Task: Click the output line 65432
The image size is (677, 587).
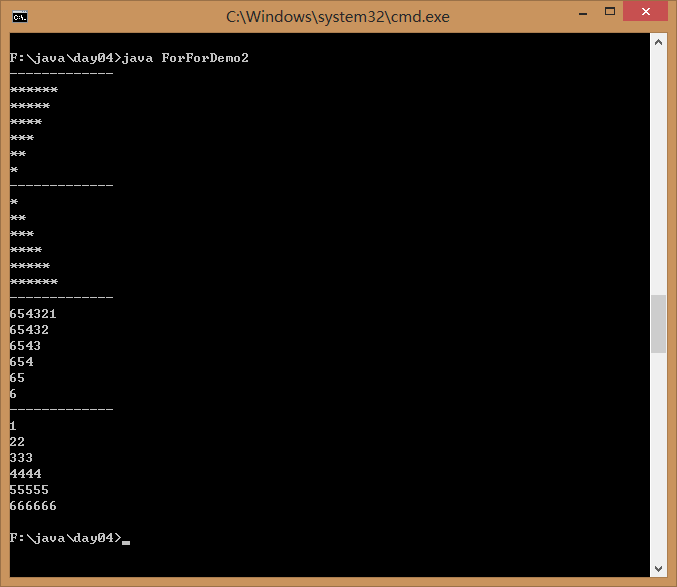Action: tap(29, 330)
